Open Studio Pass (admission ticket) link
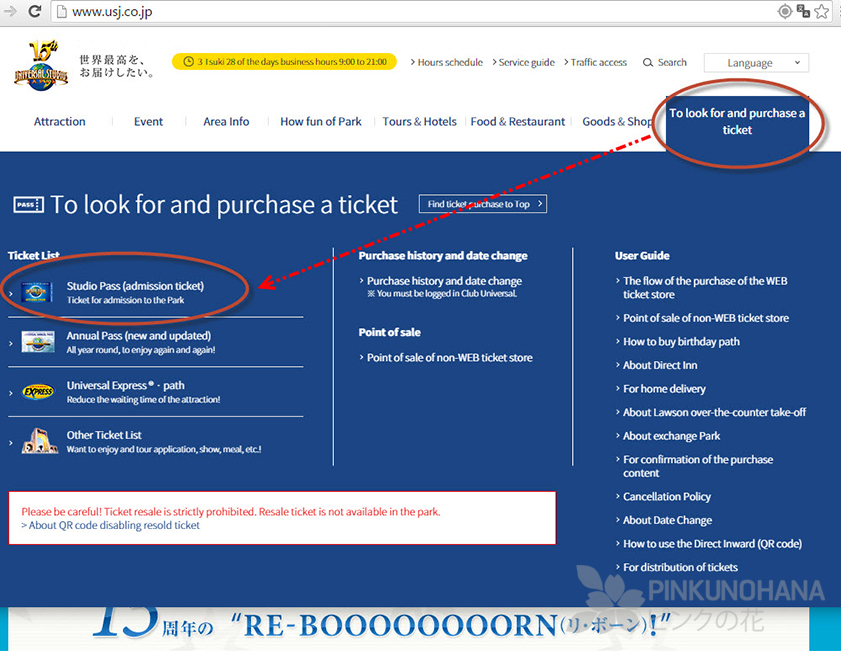 click(x=135, y=286)
